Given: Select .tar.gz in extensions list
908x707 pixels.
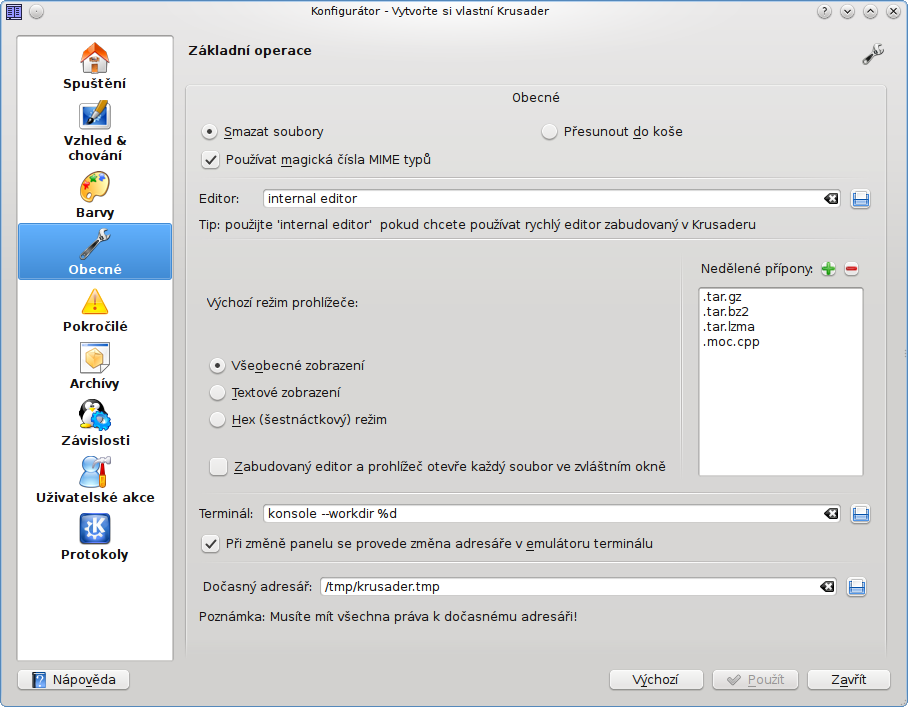Looking at the screenshot, I should click(x=722, y=296).
